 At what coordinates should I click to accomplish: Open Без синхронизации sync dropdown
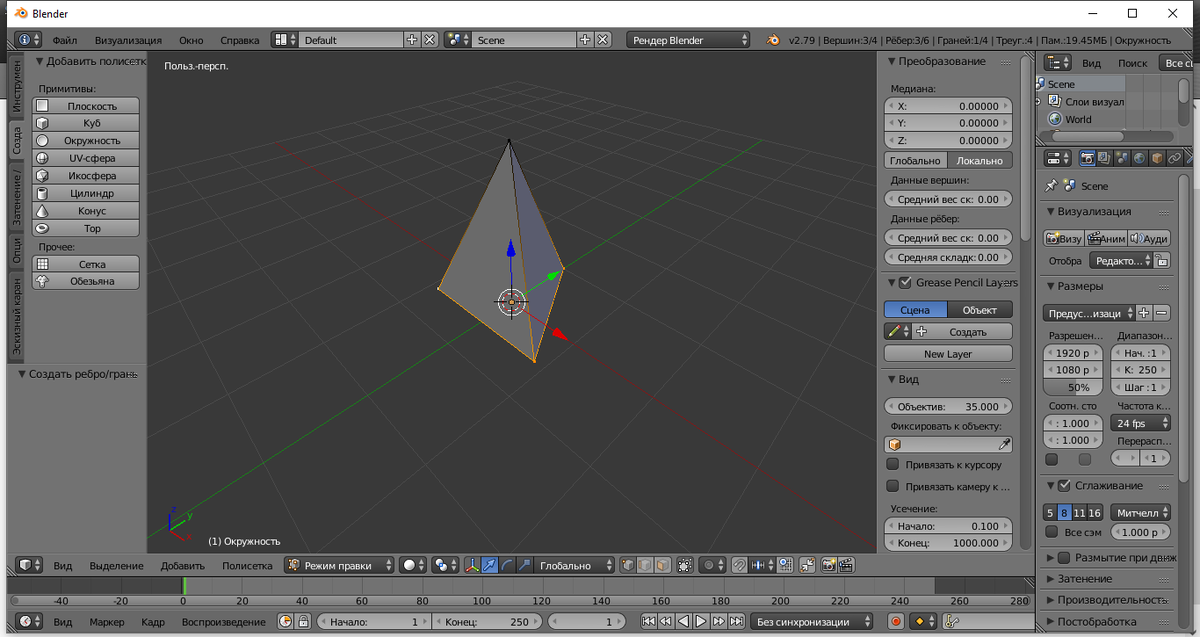click(814, 621)
